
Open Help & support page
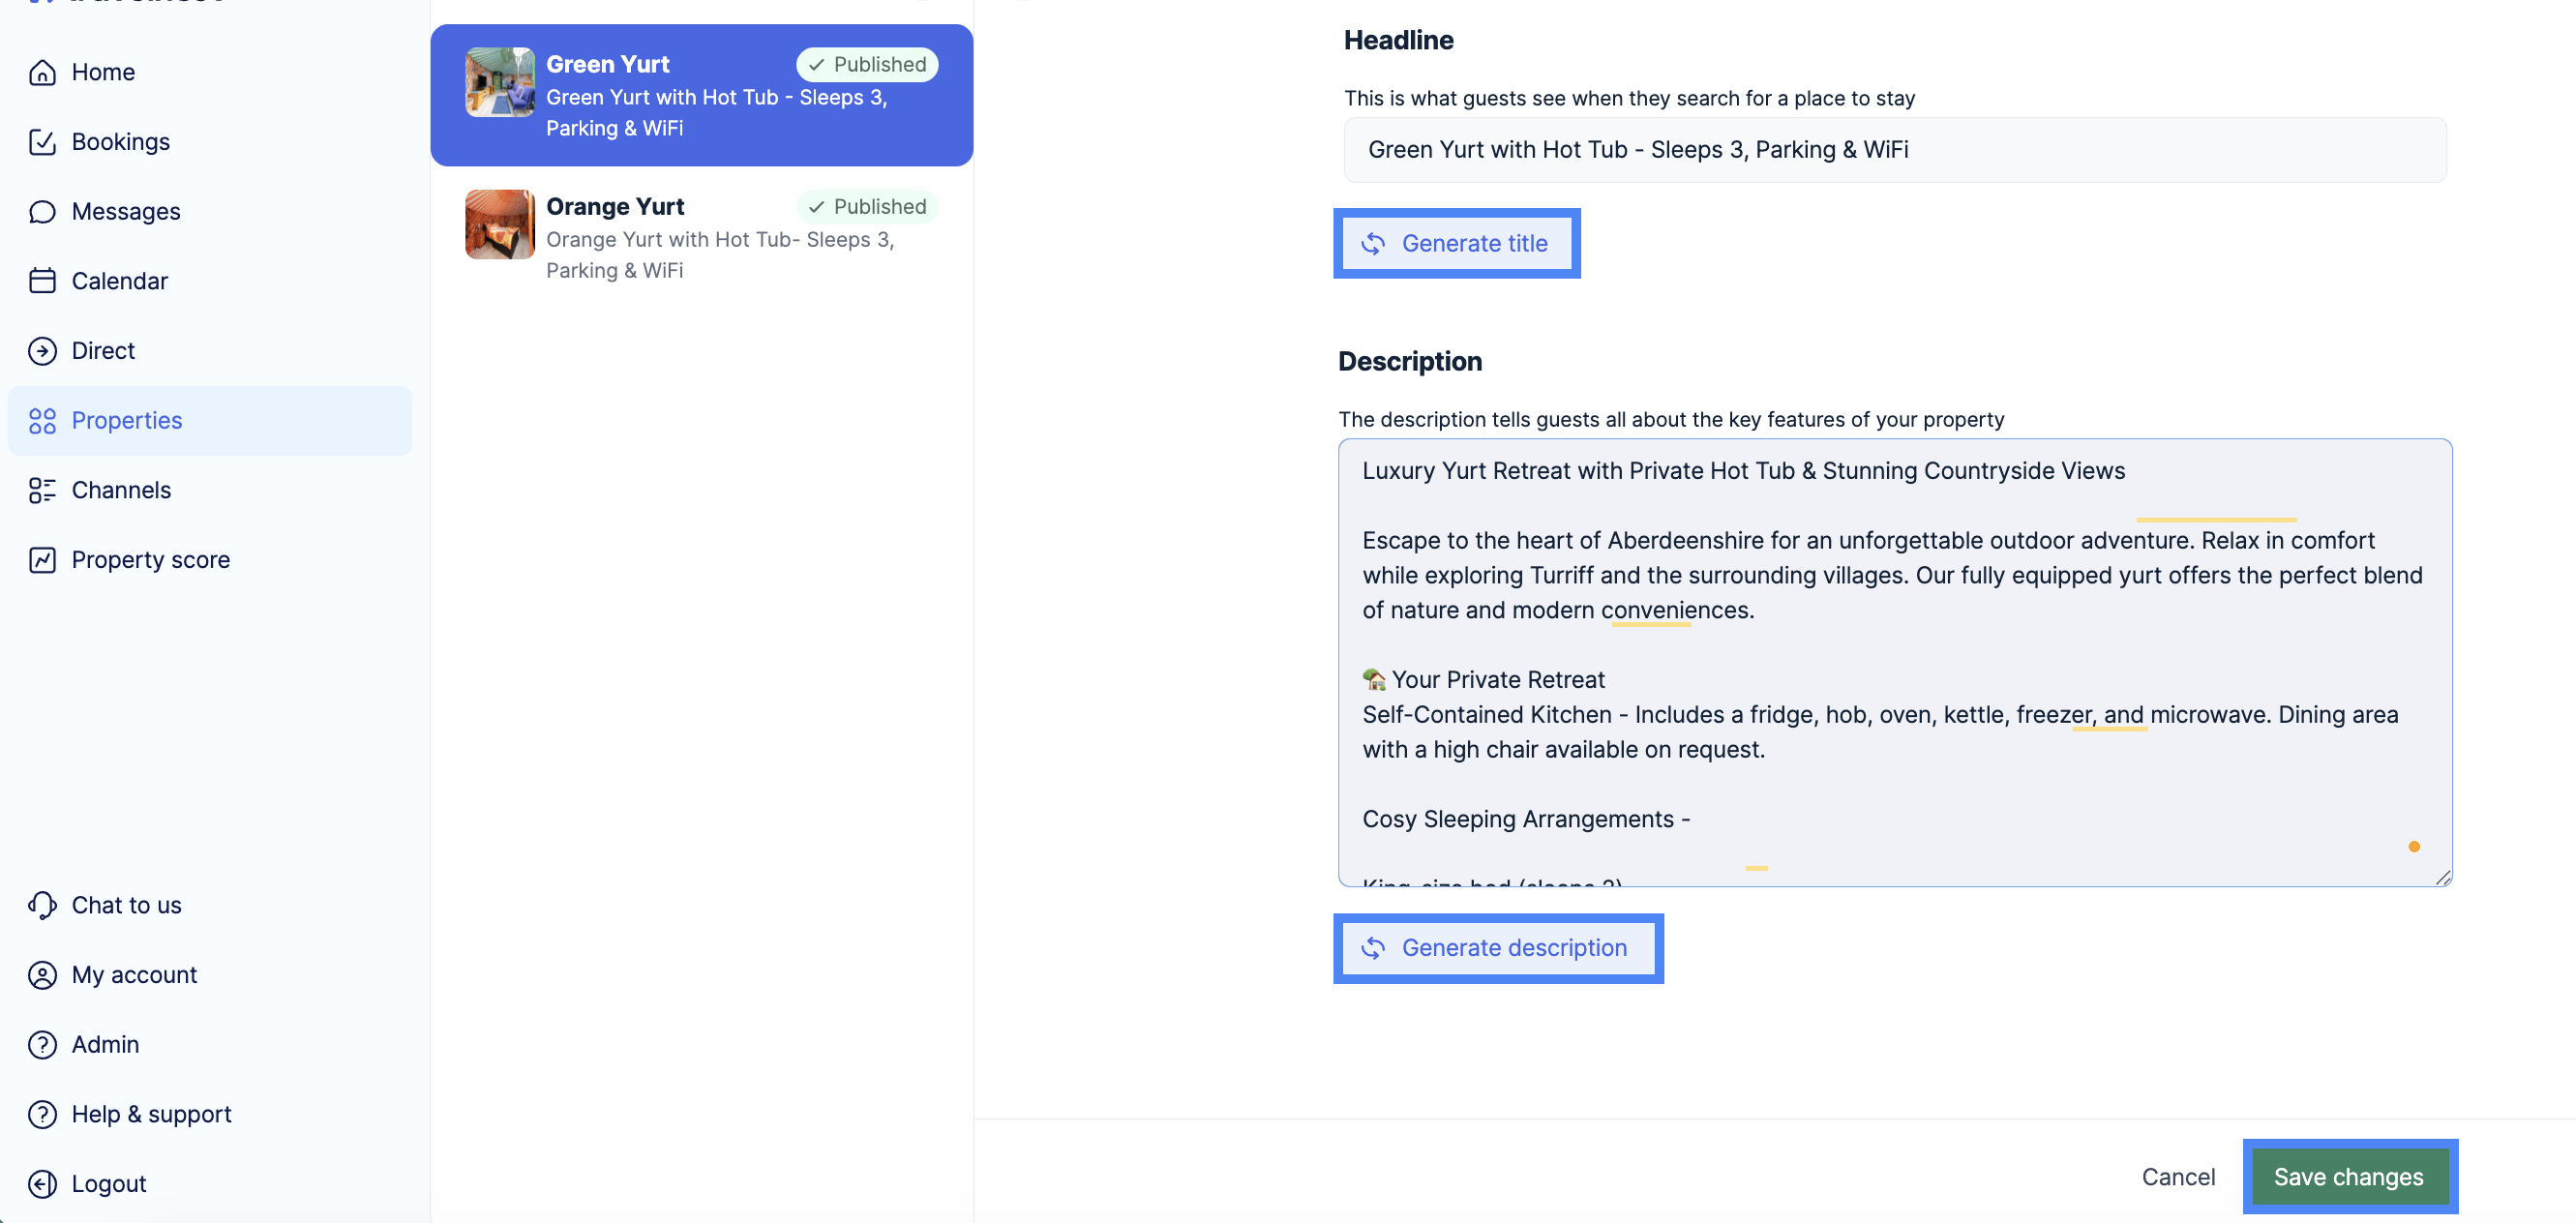point(151,1114)
